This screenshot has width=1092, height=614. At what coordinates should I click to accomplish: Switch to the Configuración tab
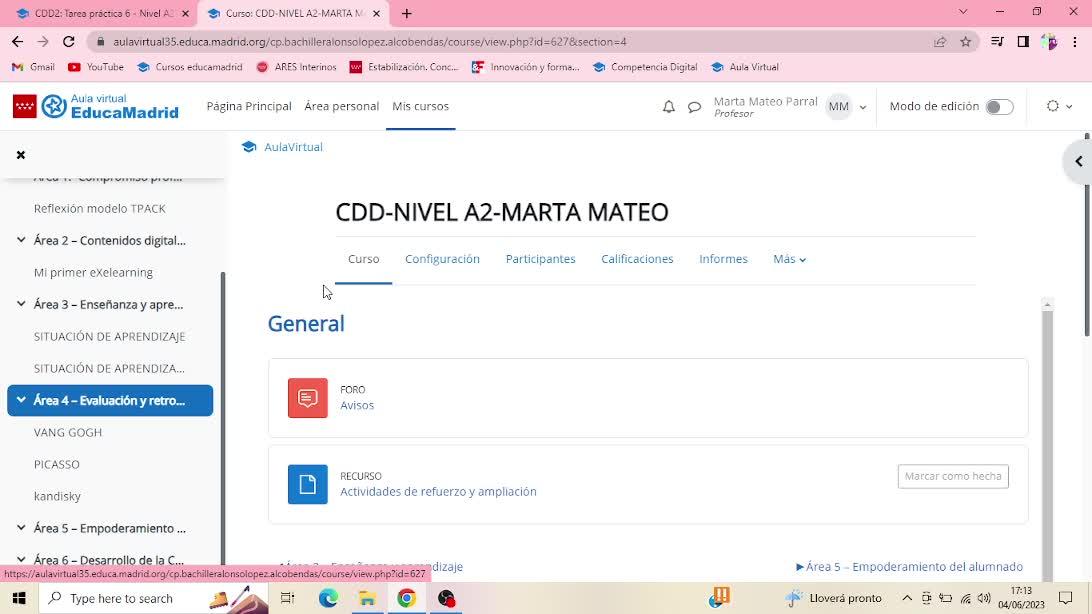coord(442,259)
